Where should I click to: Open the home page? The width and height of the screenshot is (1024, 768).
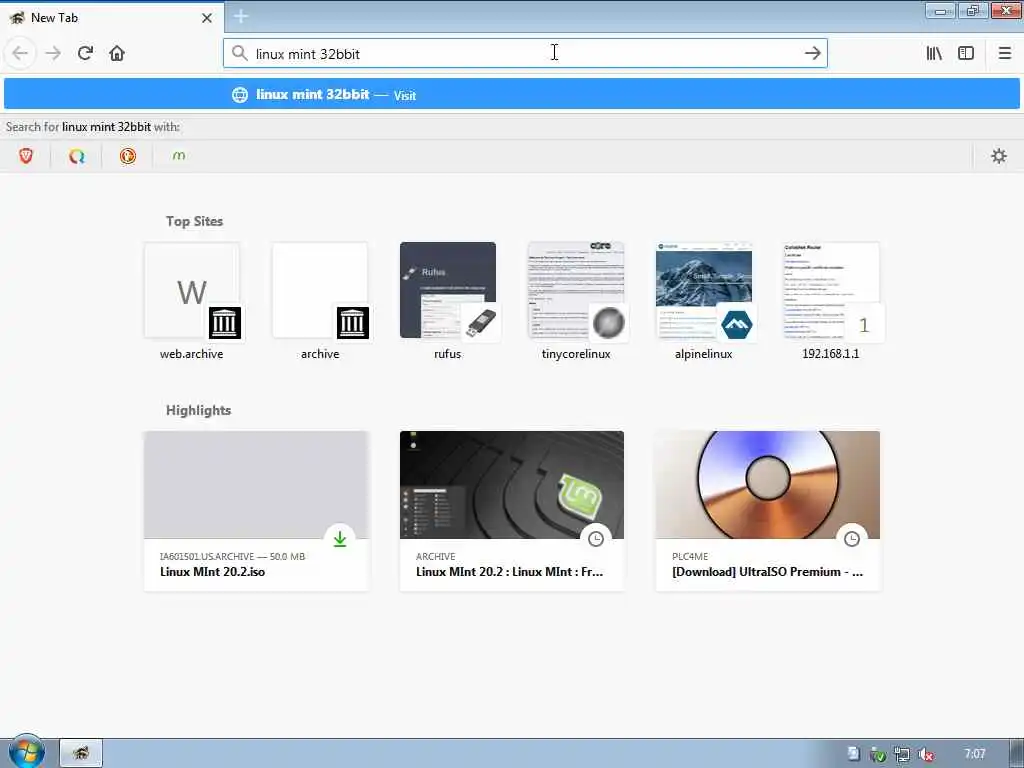tap(117, 54)
